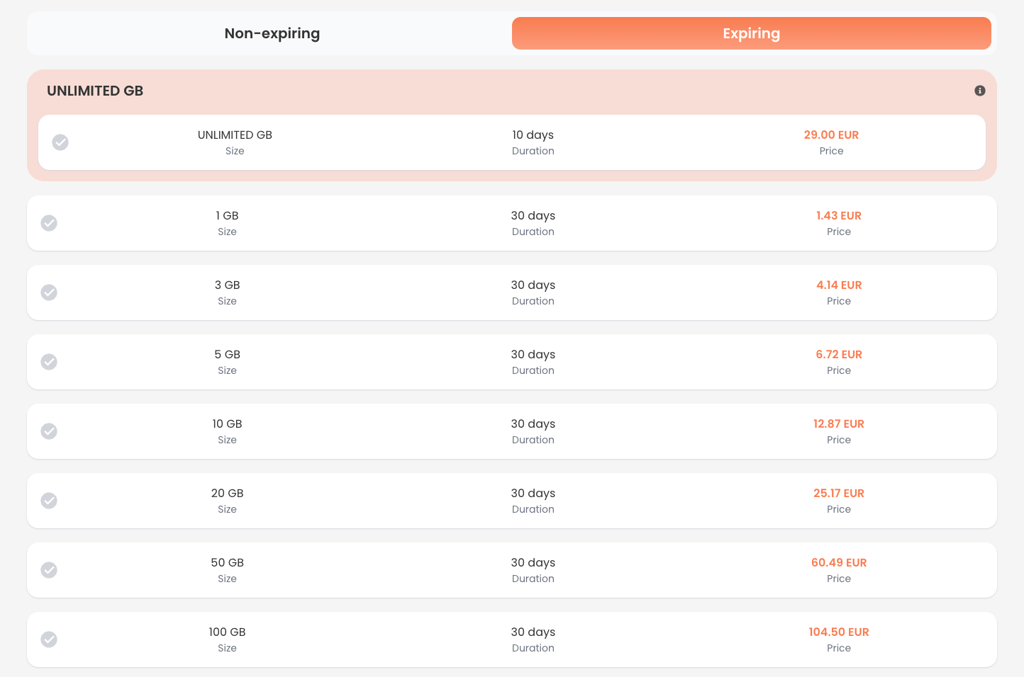Click 30 days in the 1 GB row
The image size is (1024, 677).
(x=533, y=215)
